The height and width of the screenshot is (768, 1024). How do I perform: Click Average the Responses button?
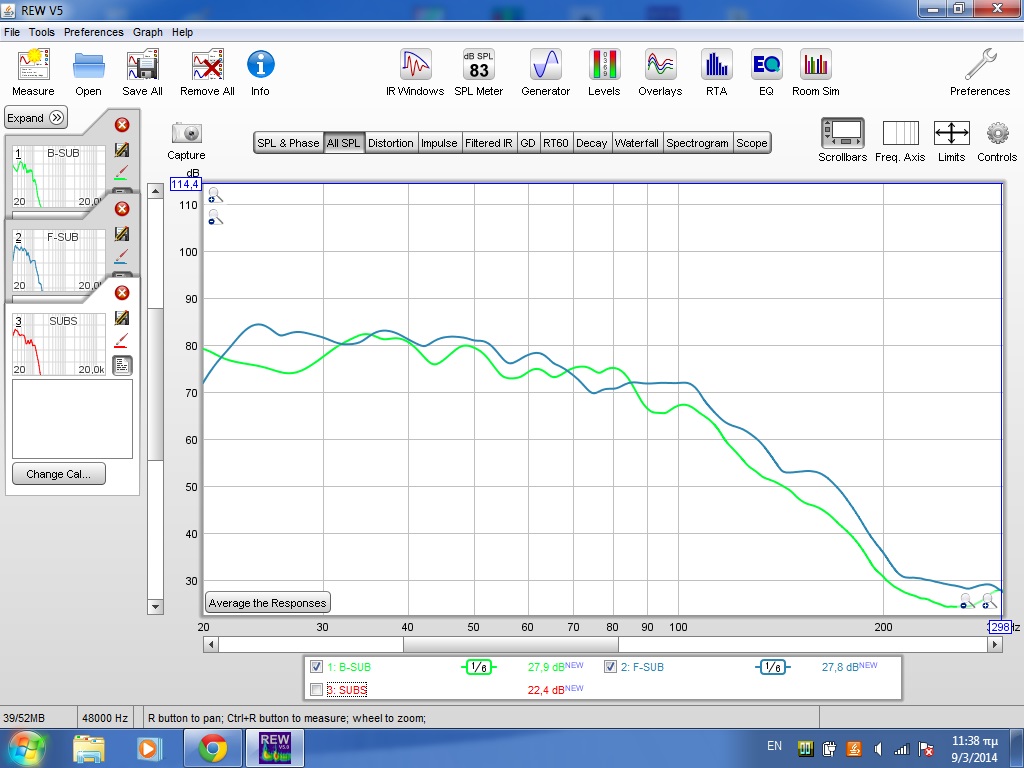(268, 603)
